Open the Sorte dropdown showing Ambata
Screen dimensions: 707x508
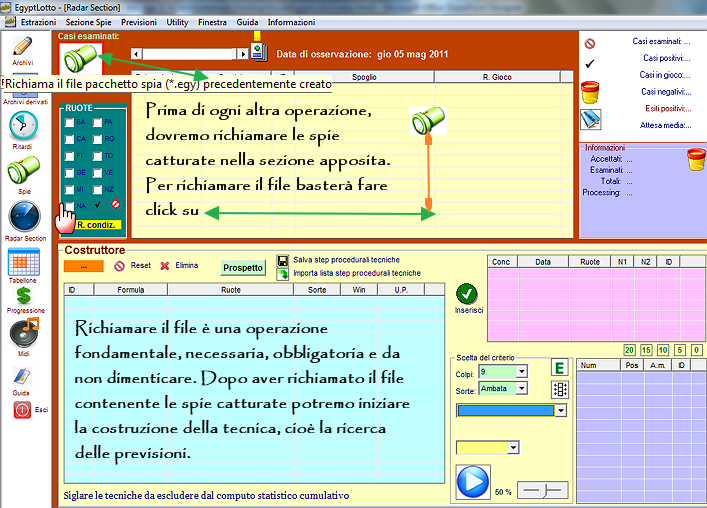(x=522, y=388)
